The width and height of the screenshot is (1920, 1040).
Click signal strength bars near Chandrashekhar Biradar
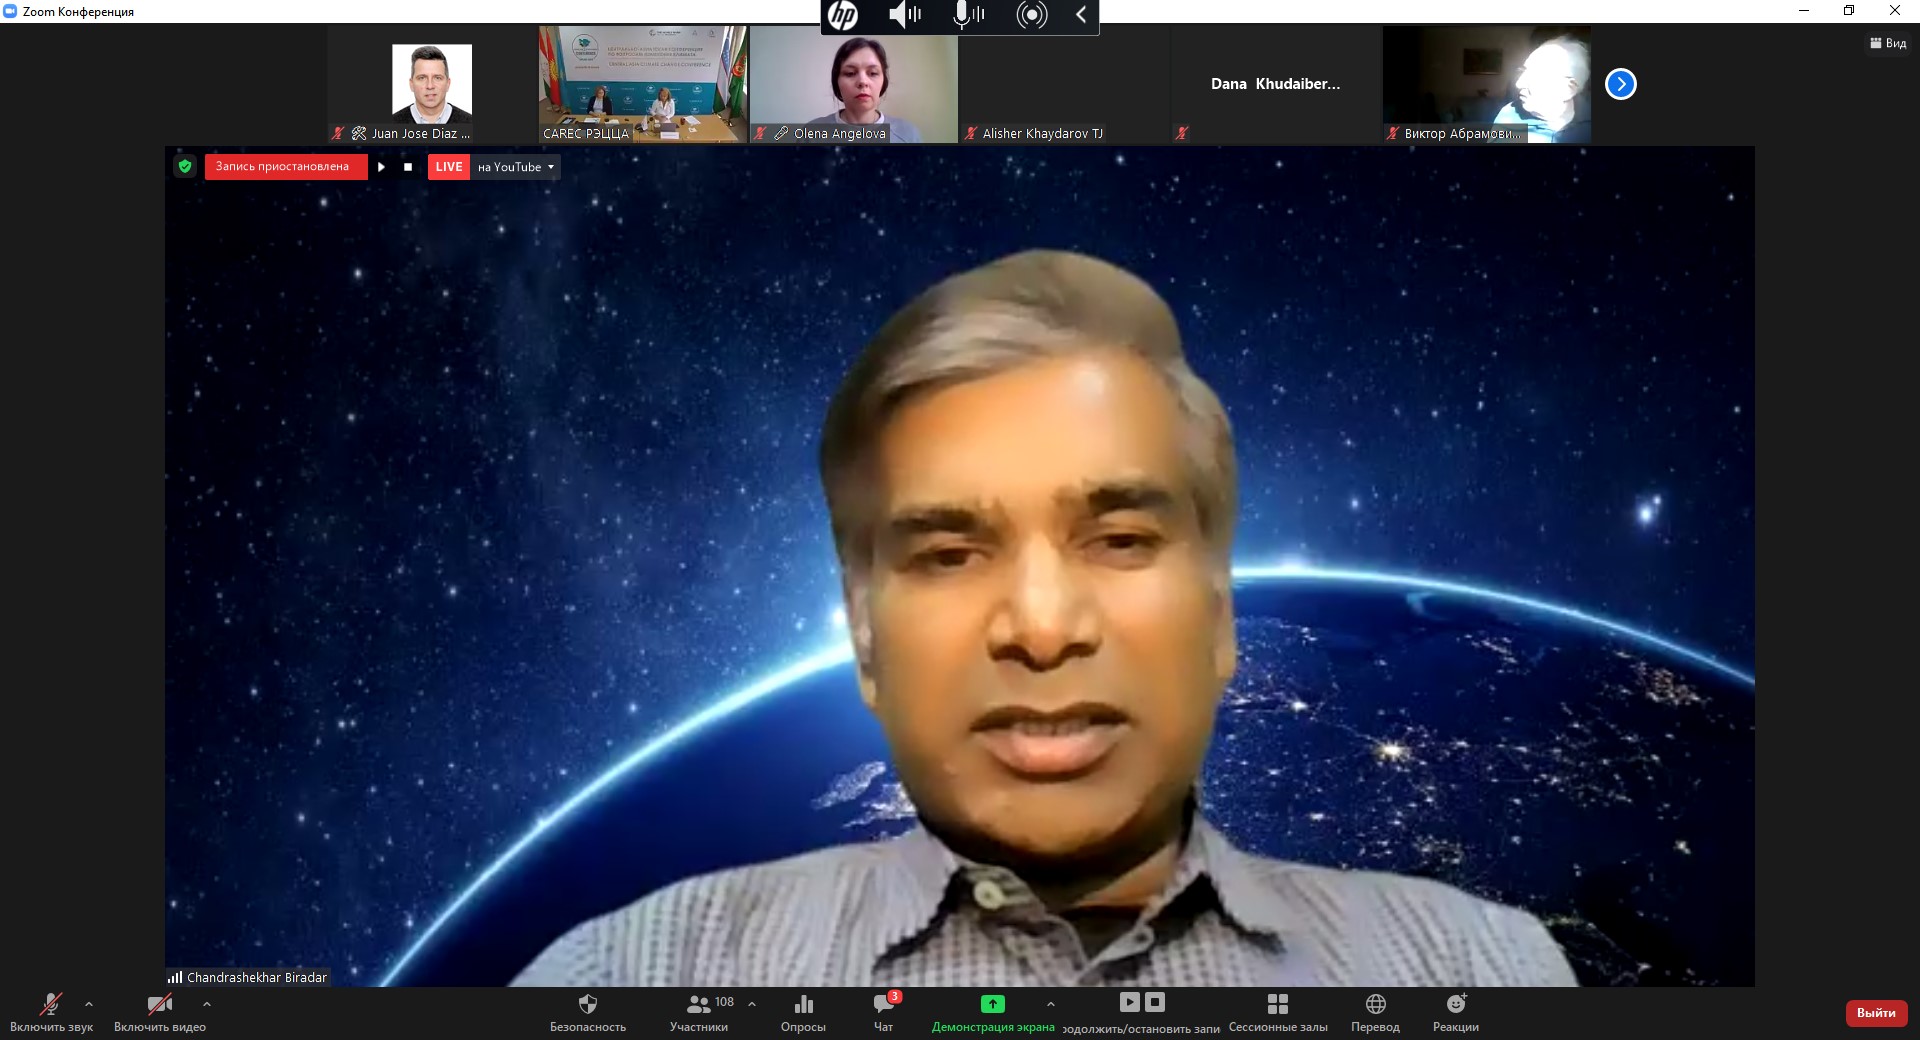[175, 977]
